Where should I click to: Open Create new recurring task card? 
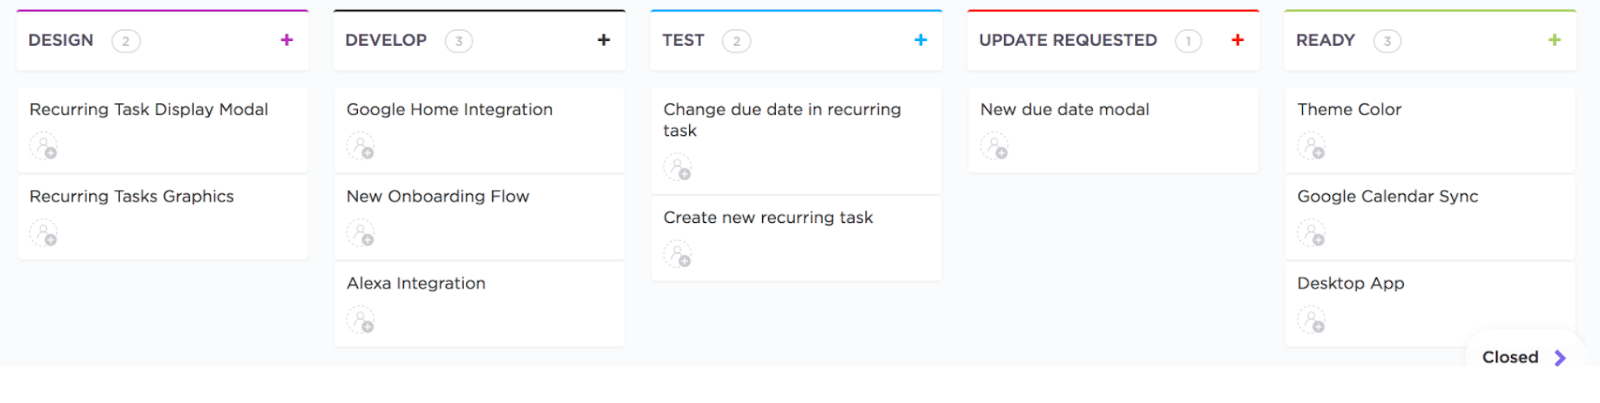tap(768, 218)
